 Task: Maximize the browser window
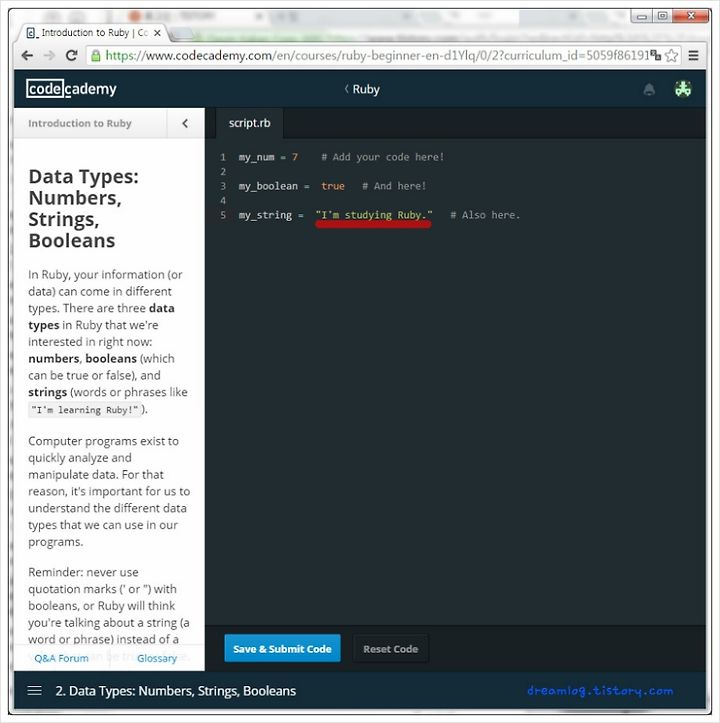[x=662, y=16]
